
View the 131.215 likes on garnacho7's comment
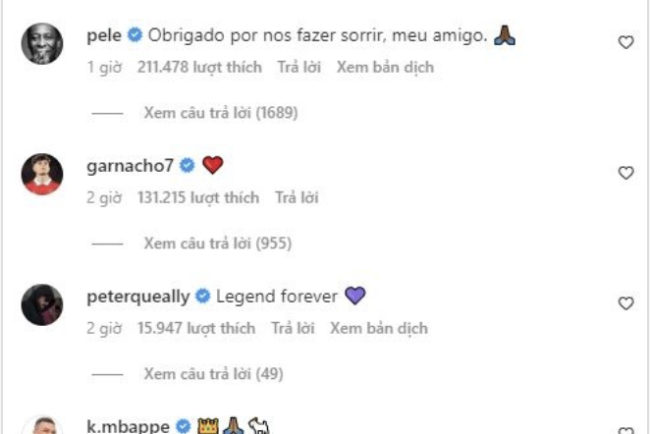199,198
